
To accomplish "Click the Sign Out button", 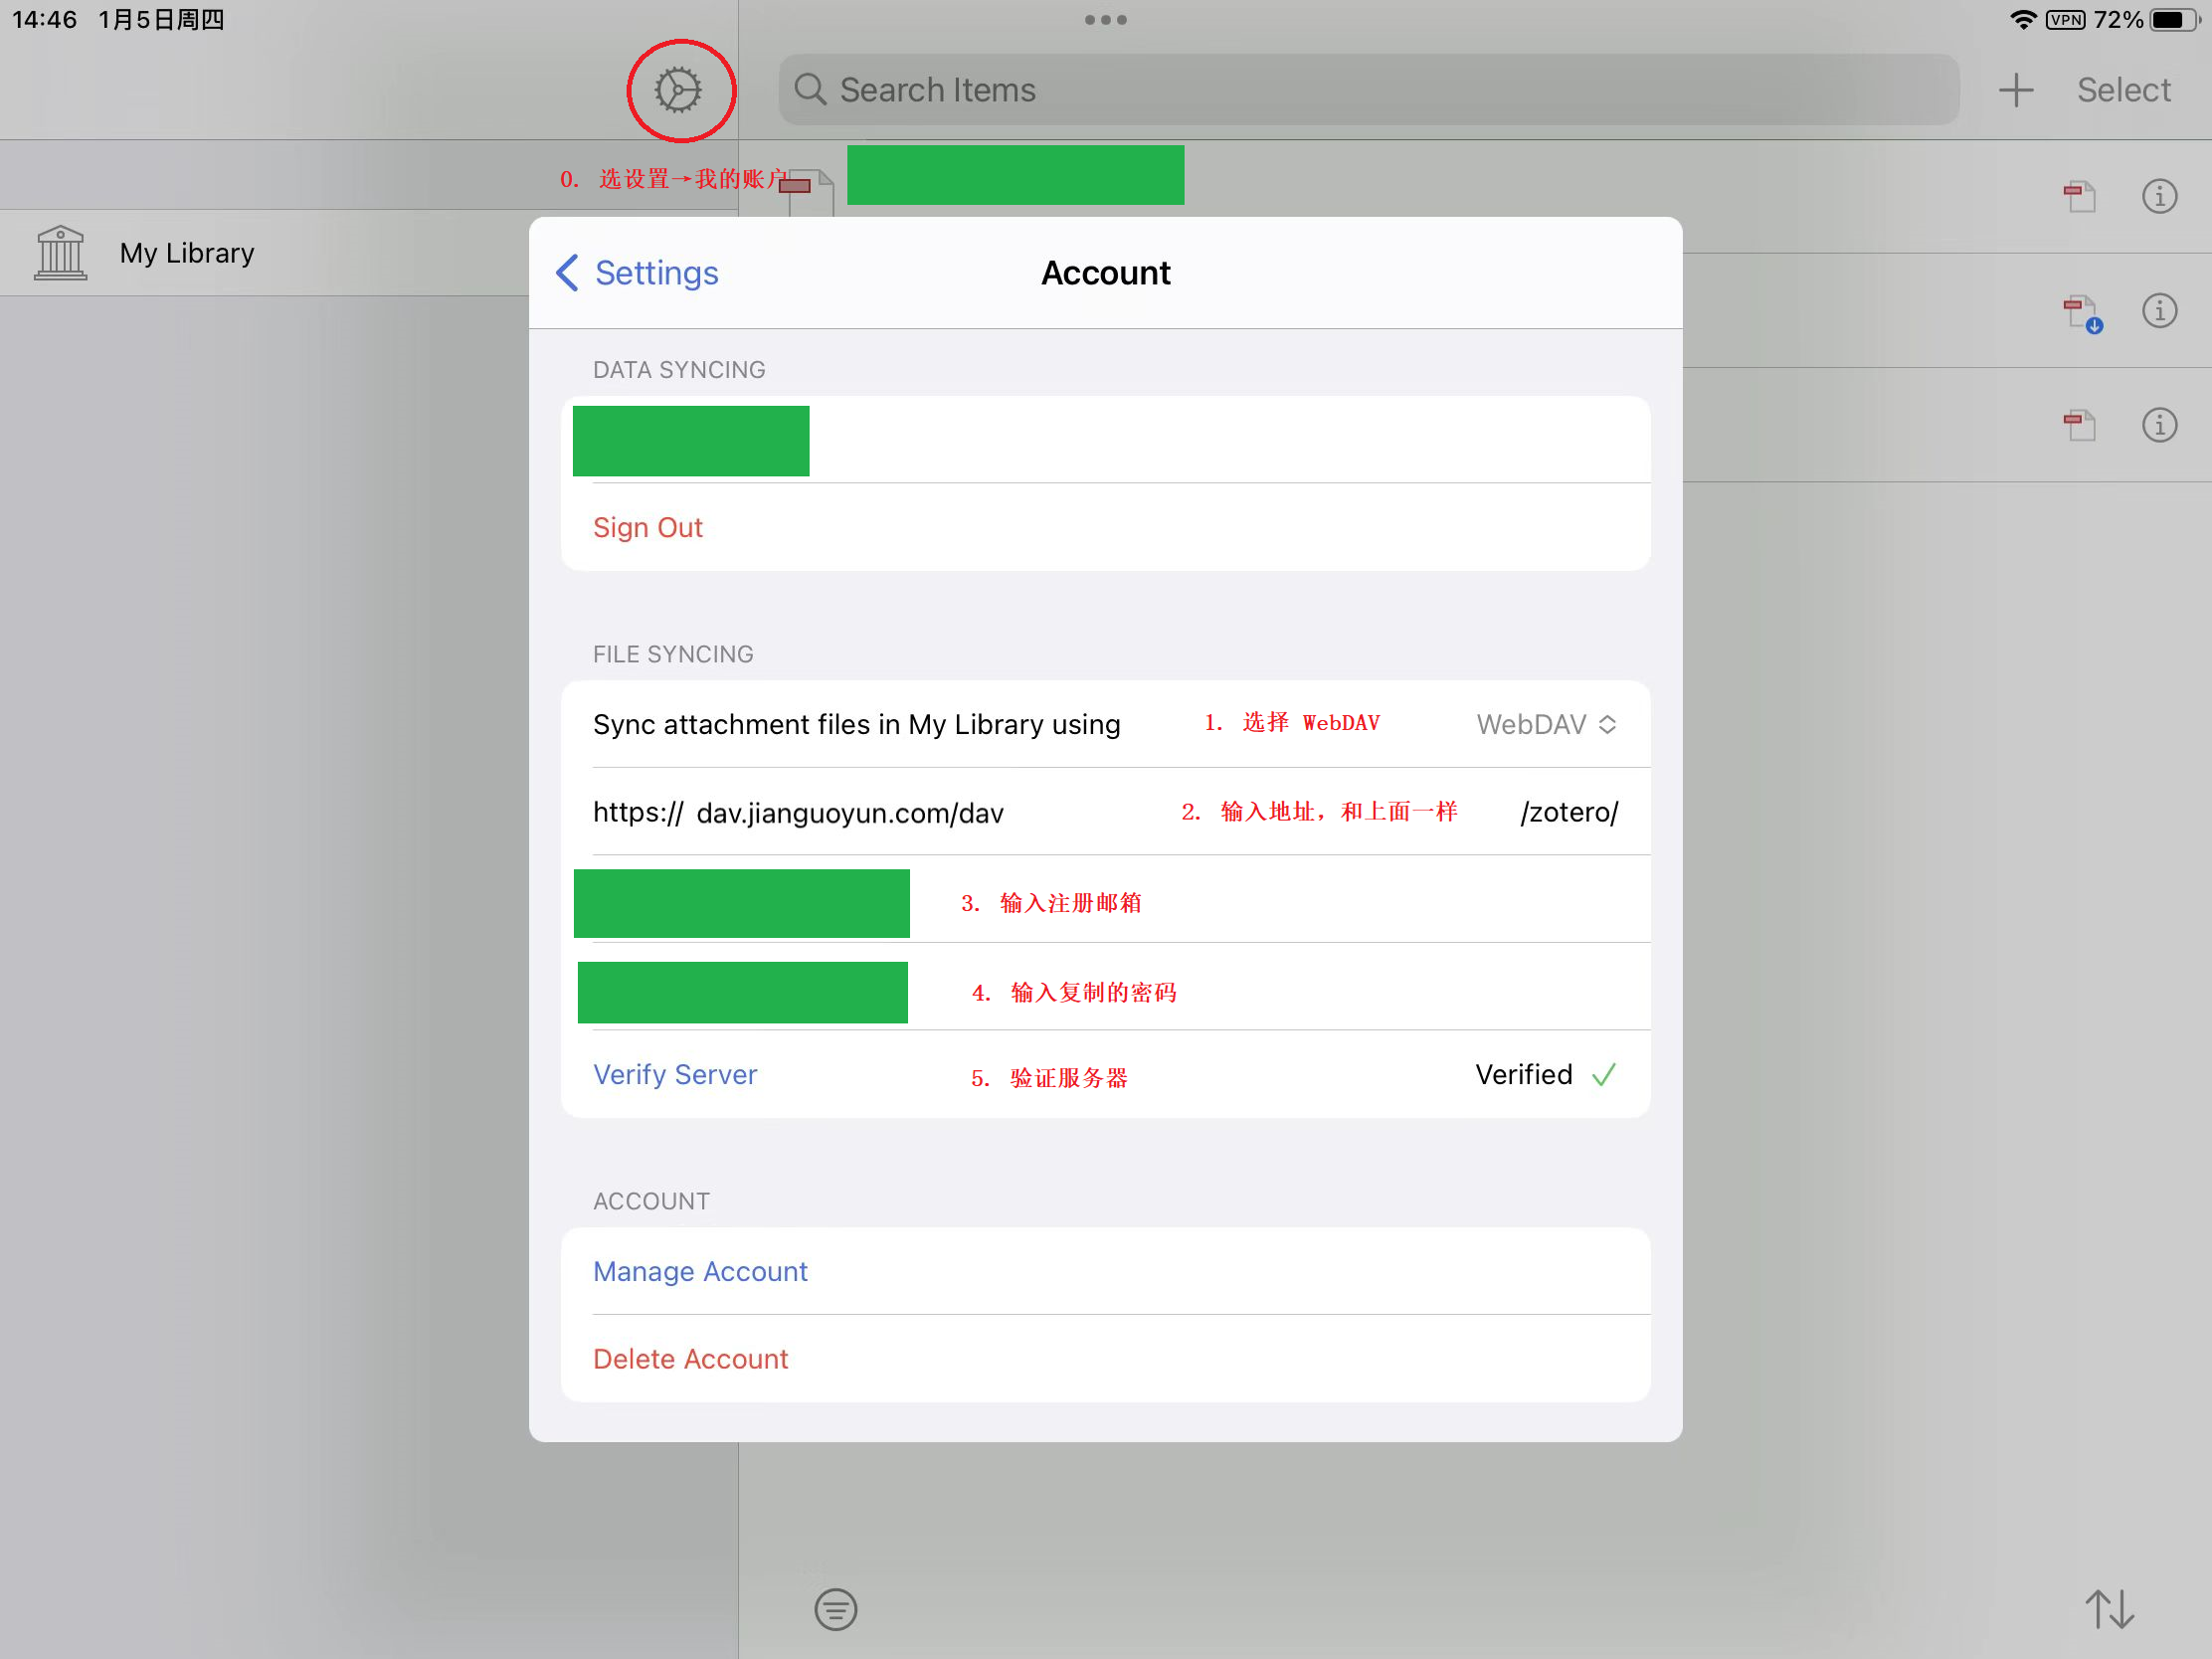I will [x=647, y=524].
